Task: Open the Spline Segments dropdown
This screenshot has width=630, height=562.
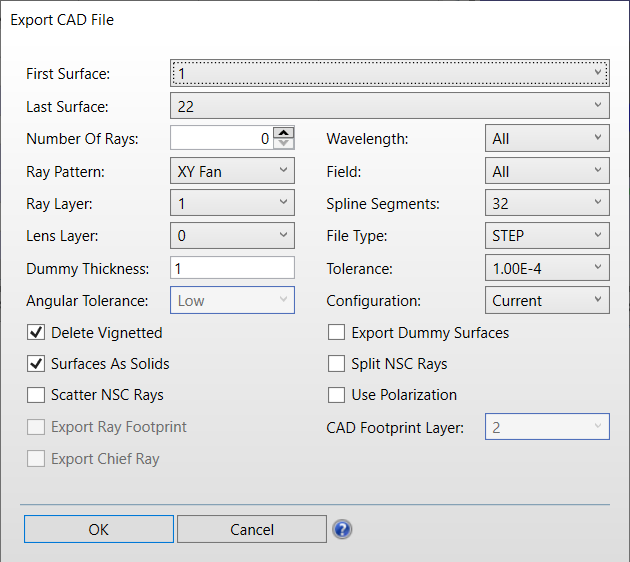Action: (547, 203)
